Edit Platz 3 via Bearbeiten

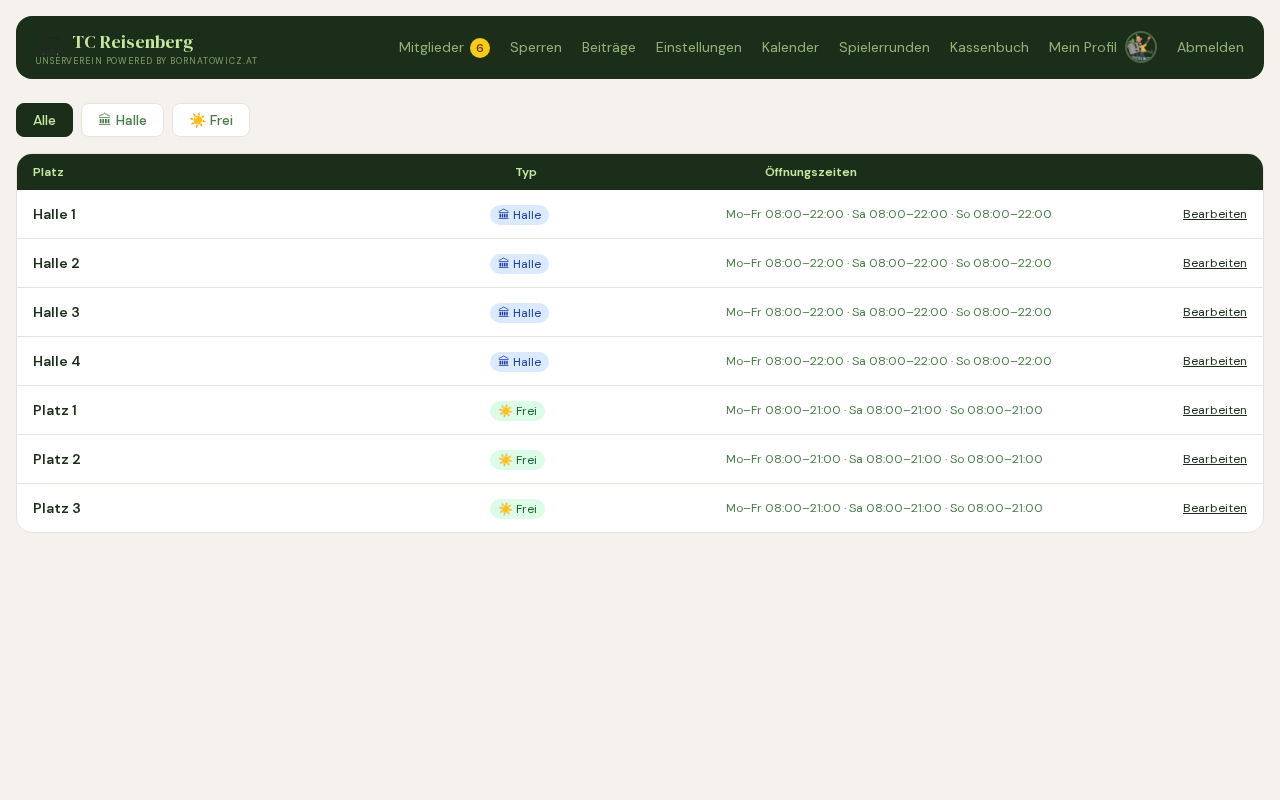click(1215, 508)
